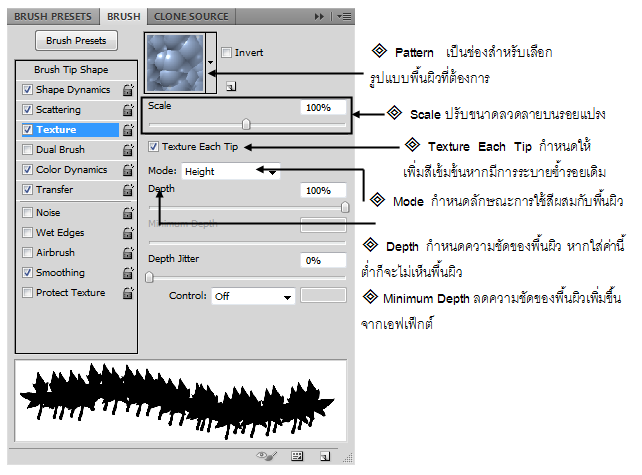Viewport: 642px width, 475px height.
Task: Click the new brush icon in the bottom bar
Action: point(325,456)
